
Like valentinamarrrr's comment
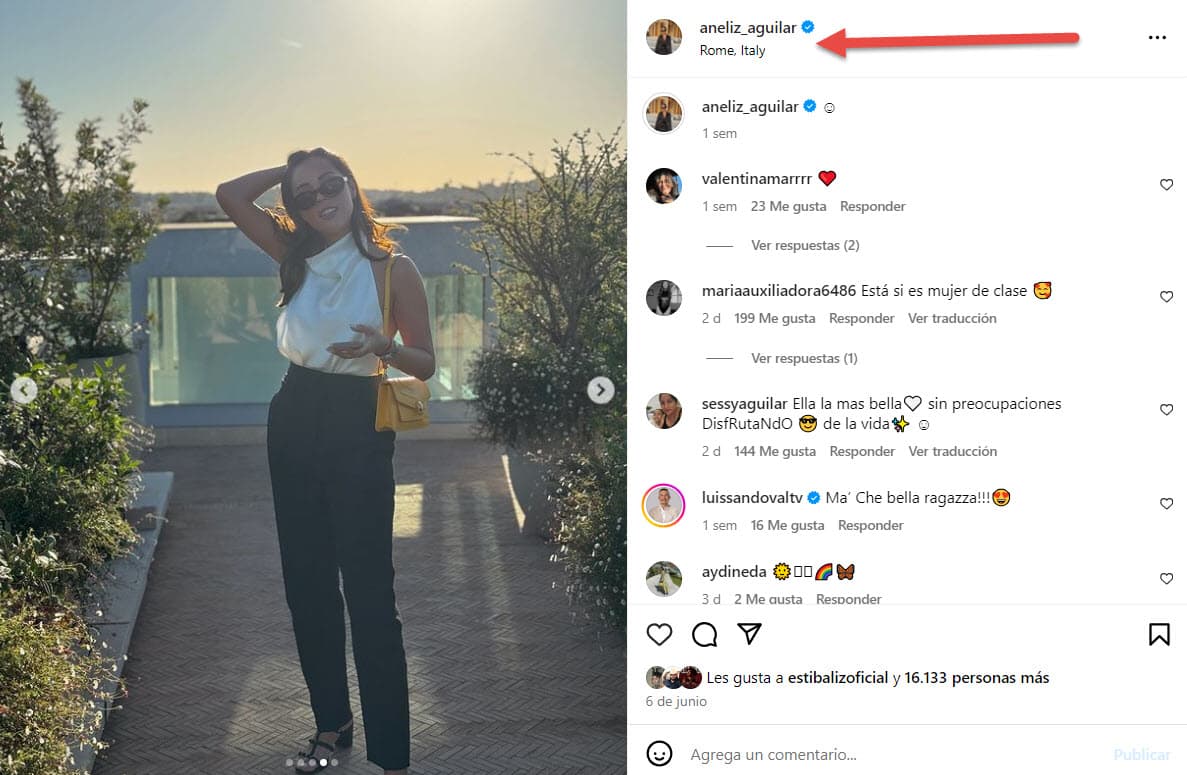[1166, 185]
